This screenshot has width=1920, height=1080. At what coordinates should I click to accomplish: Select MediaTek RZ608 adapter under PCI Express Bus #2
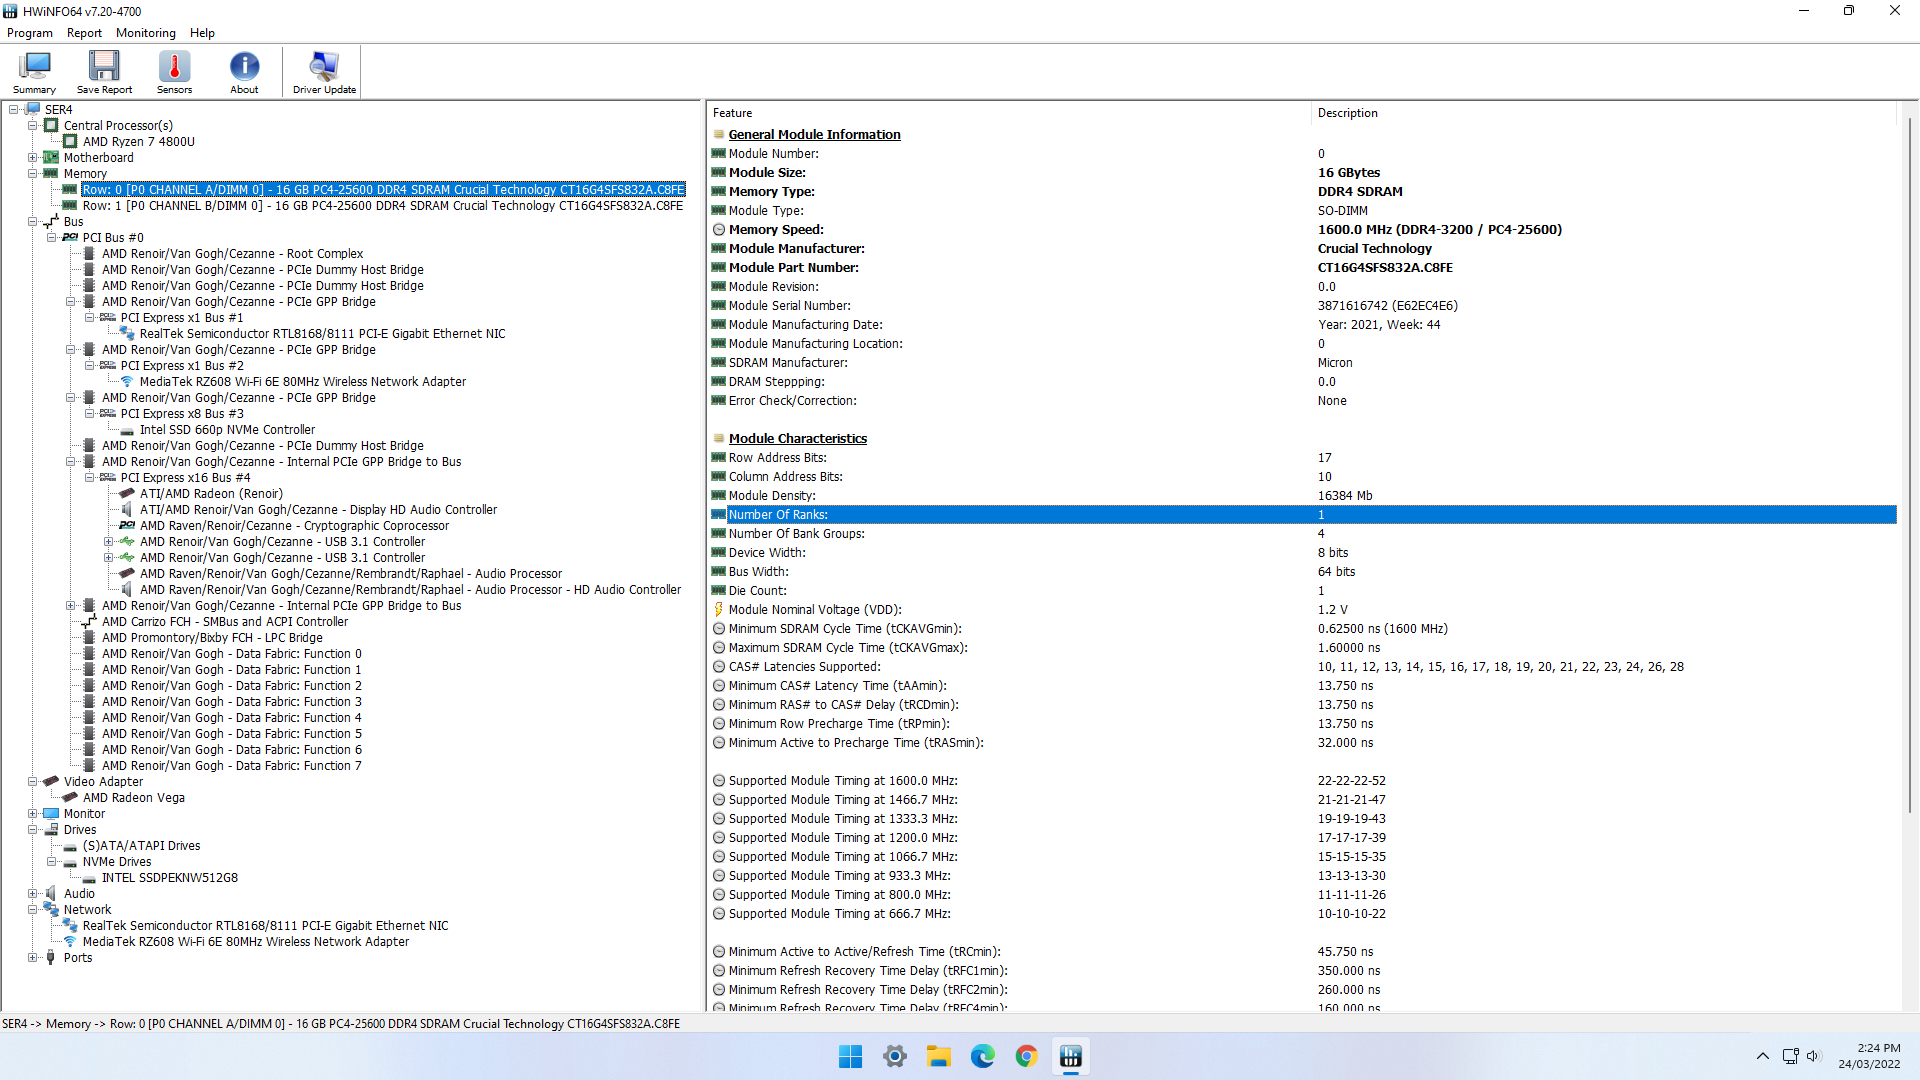pos(303,382)
